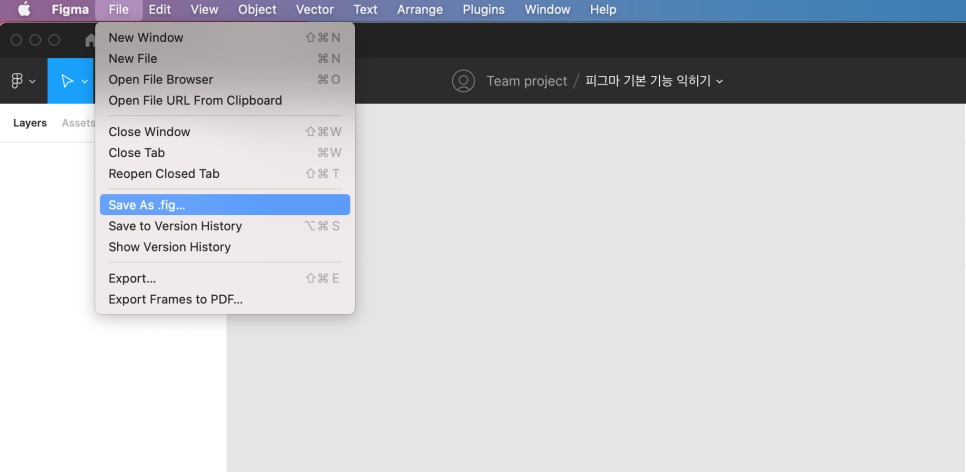Select Open File URL From Clipboard
This screenshot has height=472, width=966.
(x=225, y=100)
